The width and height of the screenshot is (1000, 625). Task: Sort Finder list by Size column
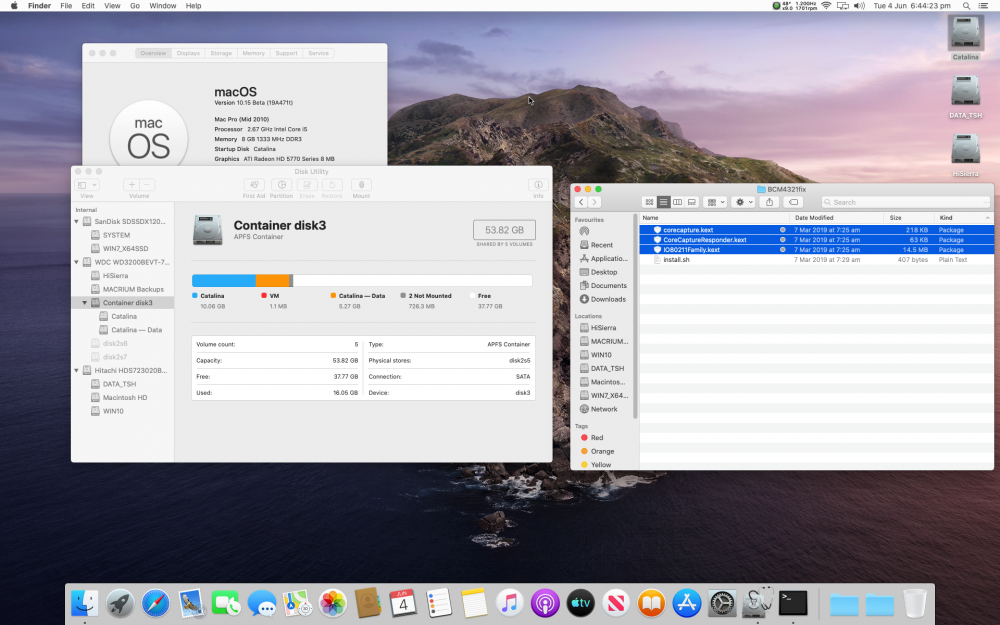tap(909, 218)
